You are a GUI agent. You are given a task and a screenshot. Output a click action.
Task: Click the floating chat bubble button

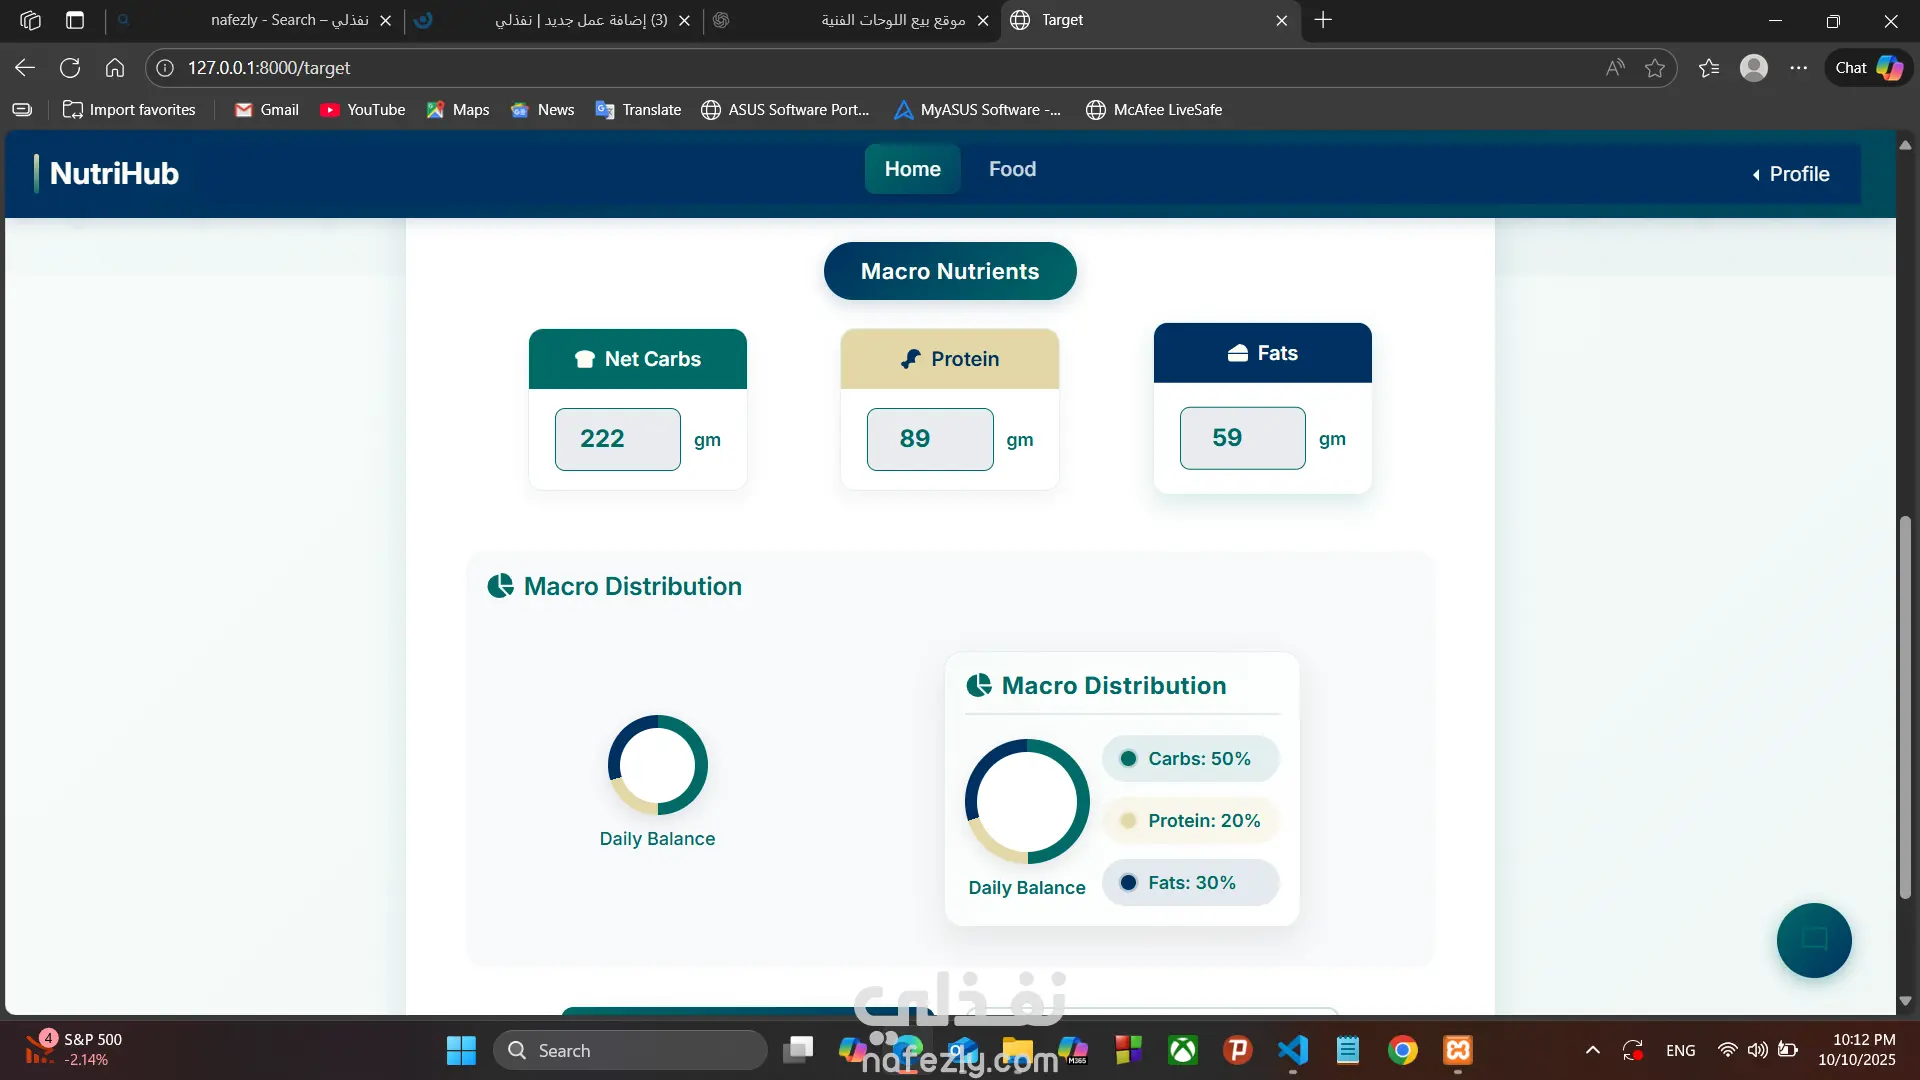tap(1813, 939)
